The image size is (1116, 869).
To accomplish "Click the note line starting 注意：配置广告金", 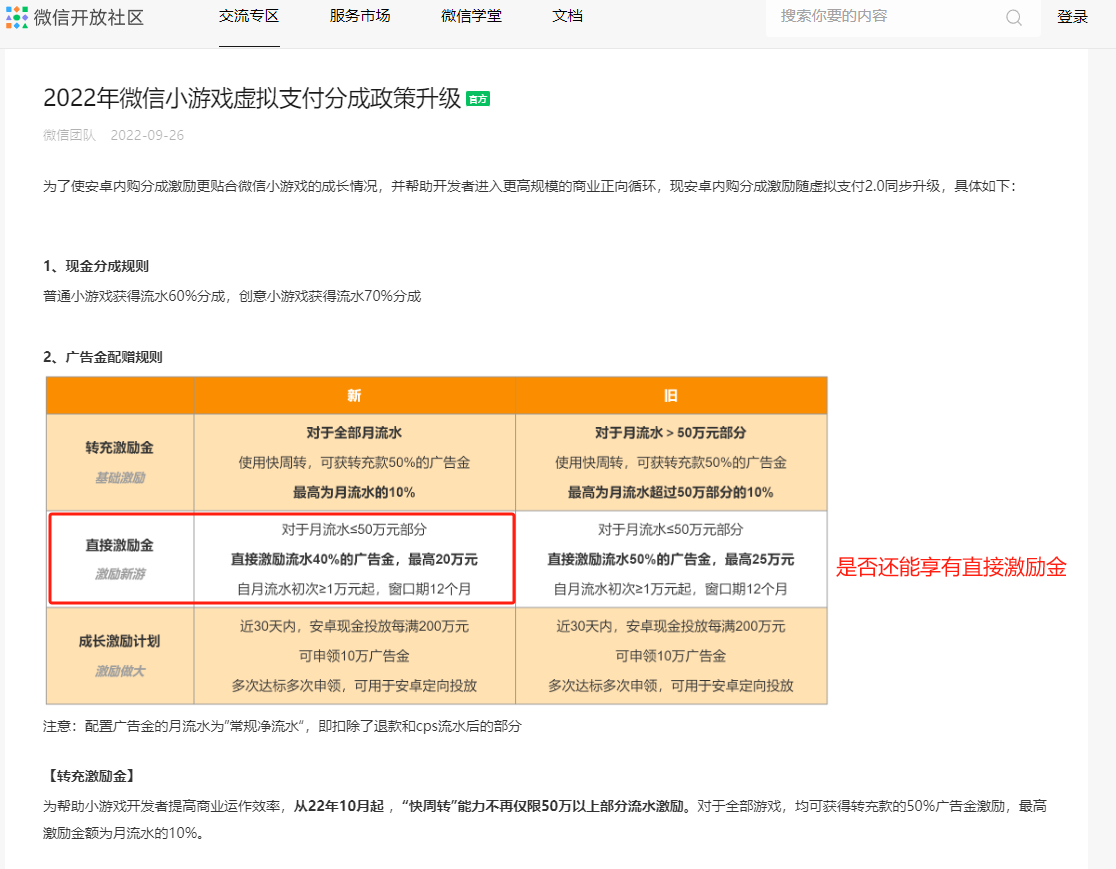I will pos(282,726).
